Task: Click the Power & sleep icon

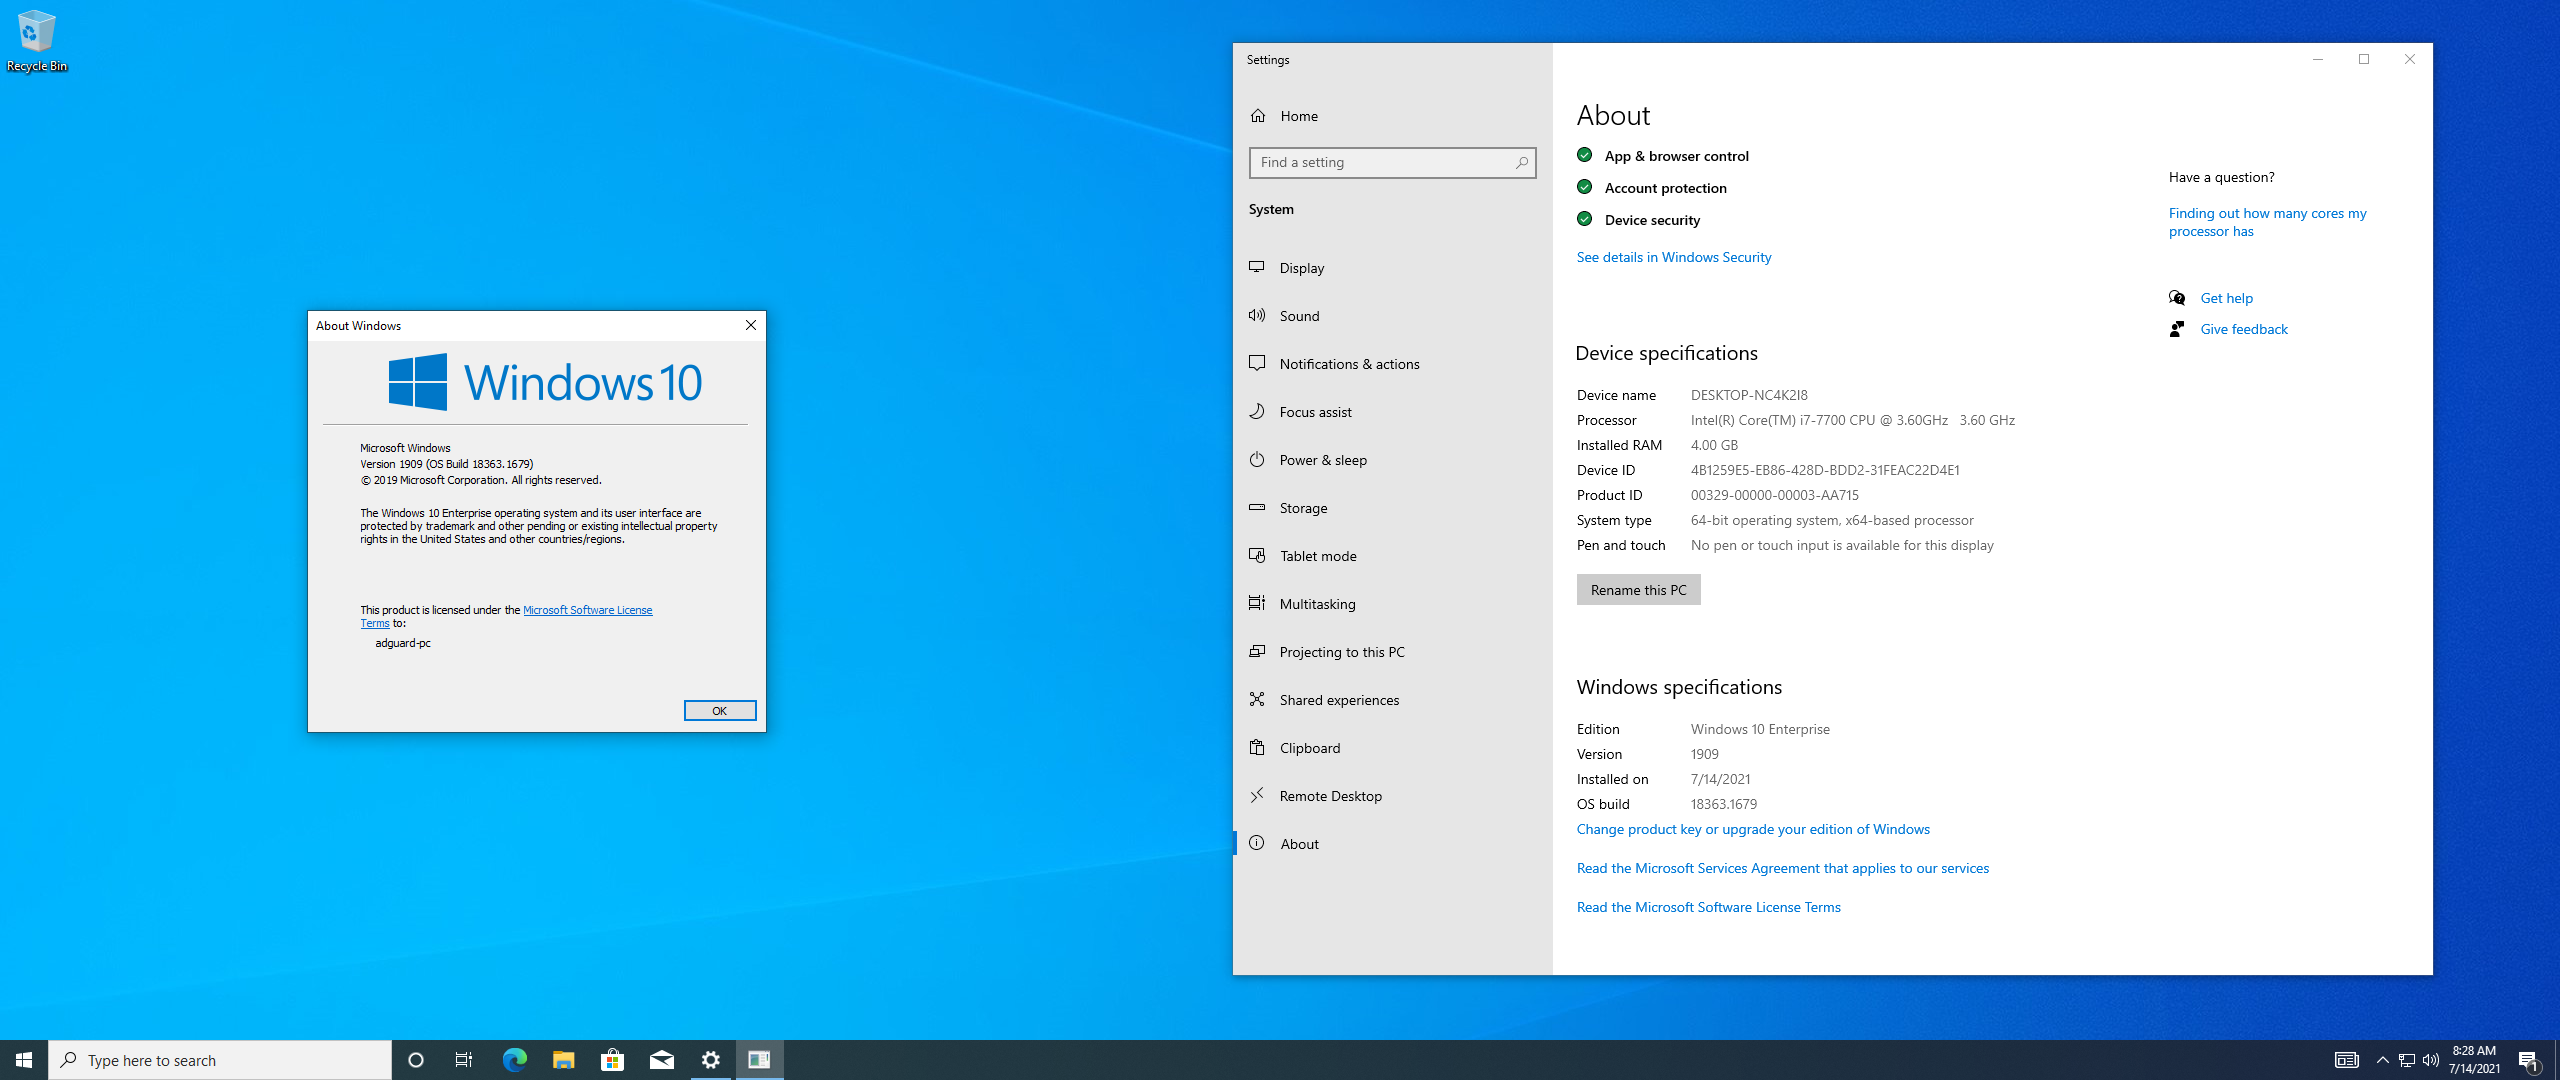Action: [x=1257, y=459]
